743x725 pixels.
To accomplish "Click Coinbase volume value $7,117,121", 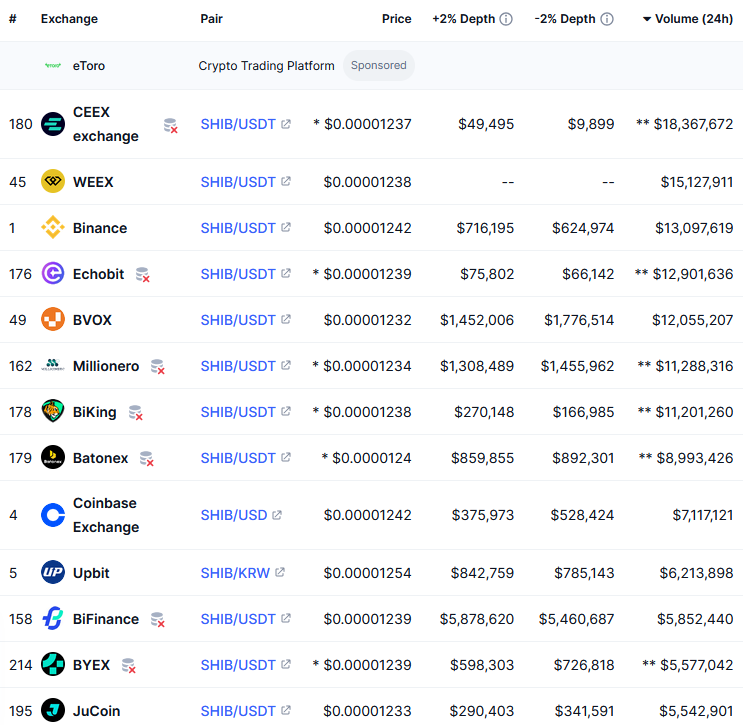I will coord(703,515).
